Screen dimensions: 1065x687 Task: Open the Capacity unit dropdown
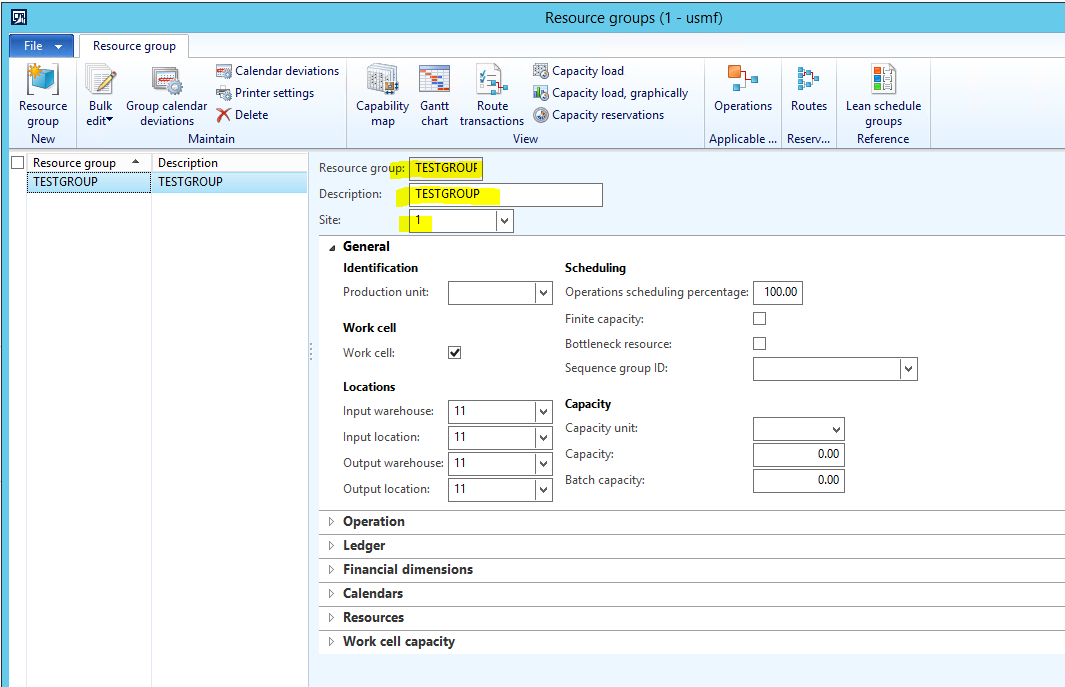pos(836,429)
